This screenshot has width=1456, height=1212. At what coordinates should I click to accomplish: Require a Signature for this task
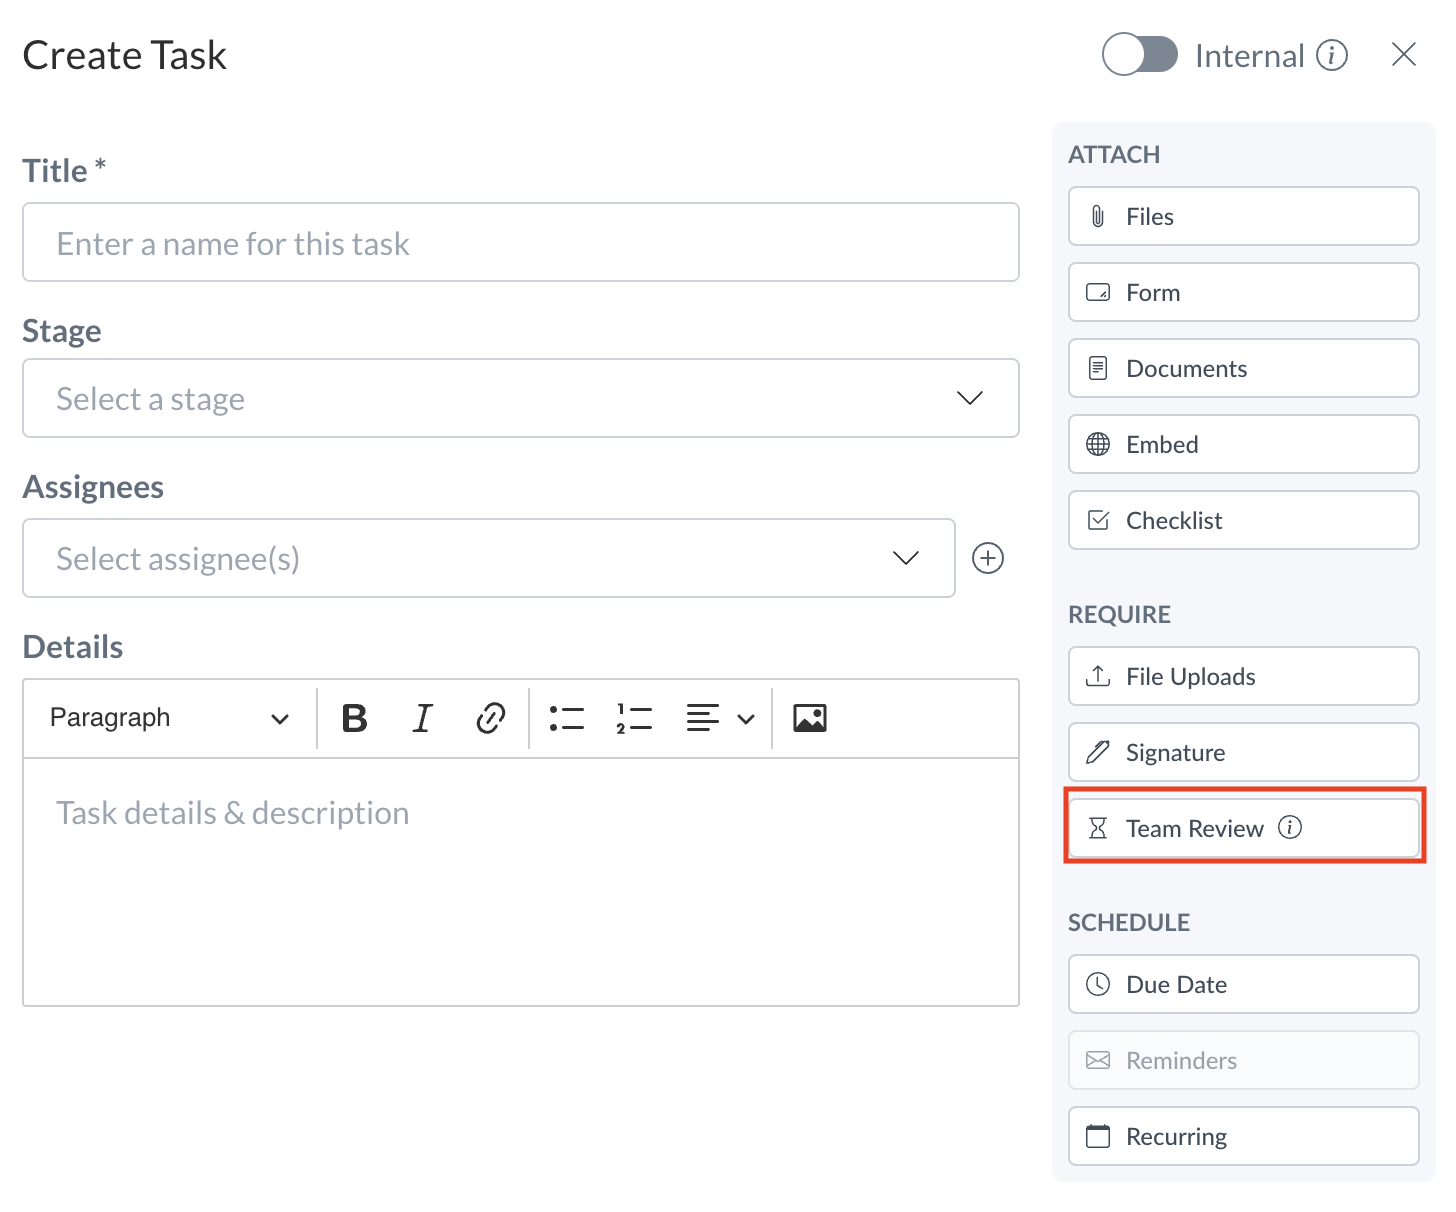[1243, 752]
